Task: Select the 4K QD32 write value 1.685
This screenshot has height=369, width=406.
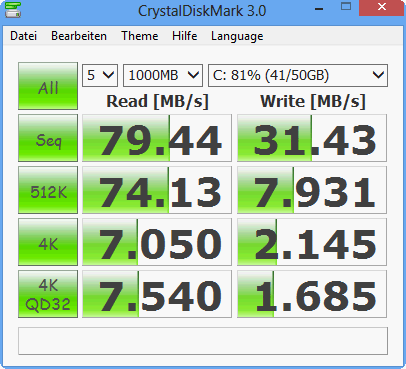Action: point(312,294)
